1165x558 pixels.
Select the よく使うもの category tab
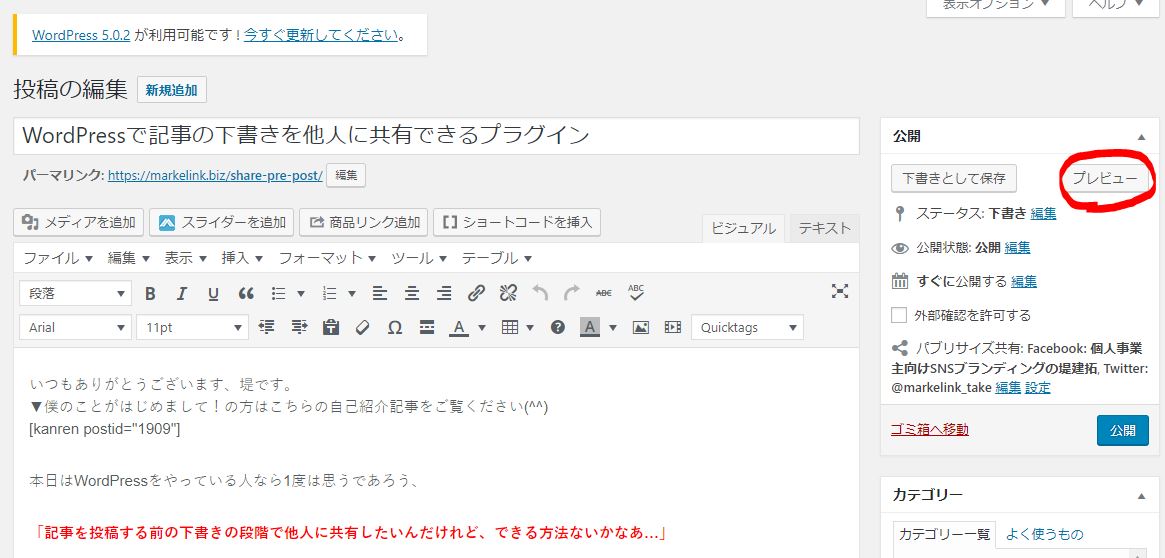[x=1044, y=534]
